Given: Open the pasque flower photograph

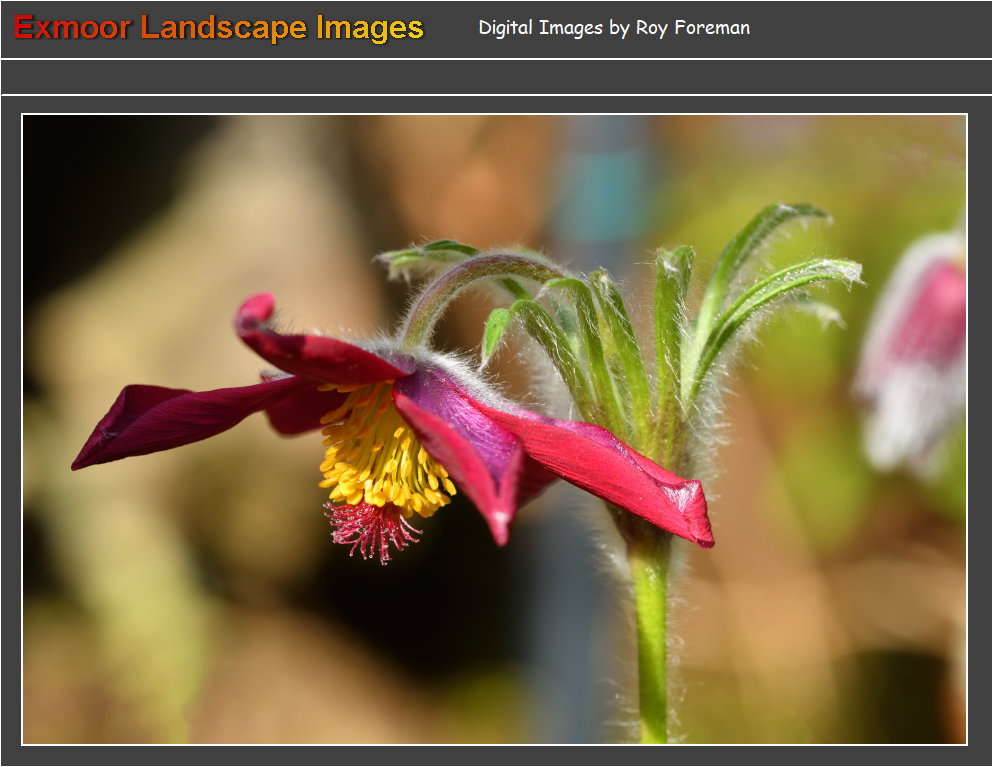Looking at the screenshot, I should click(x=494, y=429).
